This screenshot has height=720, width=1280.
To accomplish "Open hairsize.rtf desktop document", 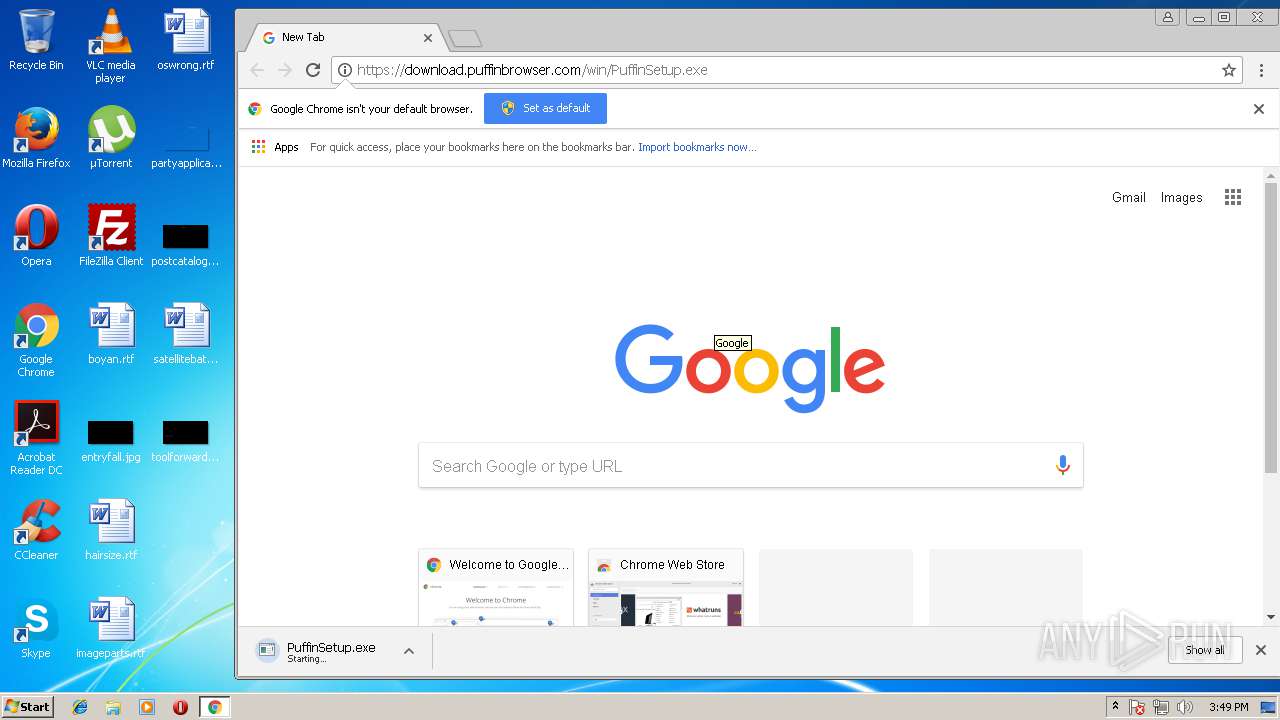I will (110, 530).
